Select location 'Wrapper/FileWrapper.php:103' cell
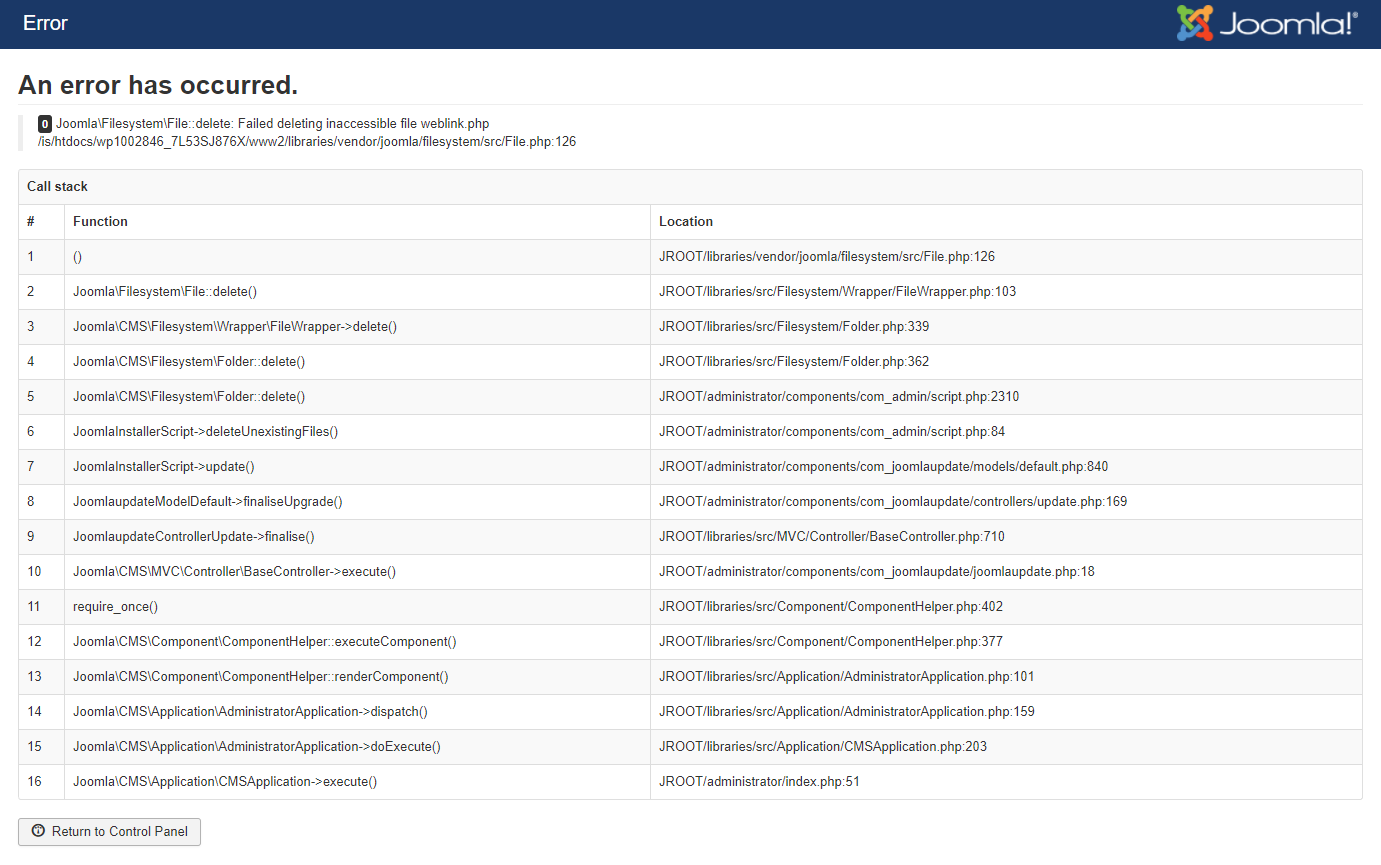This screenshot has height=865, width=1381. (x=1006, y=292)
